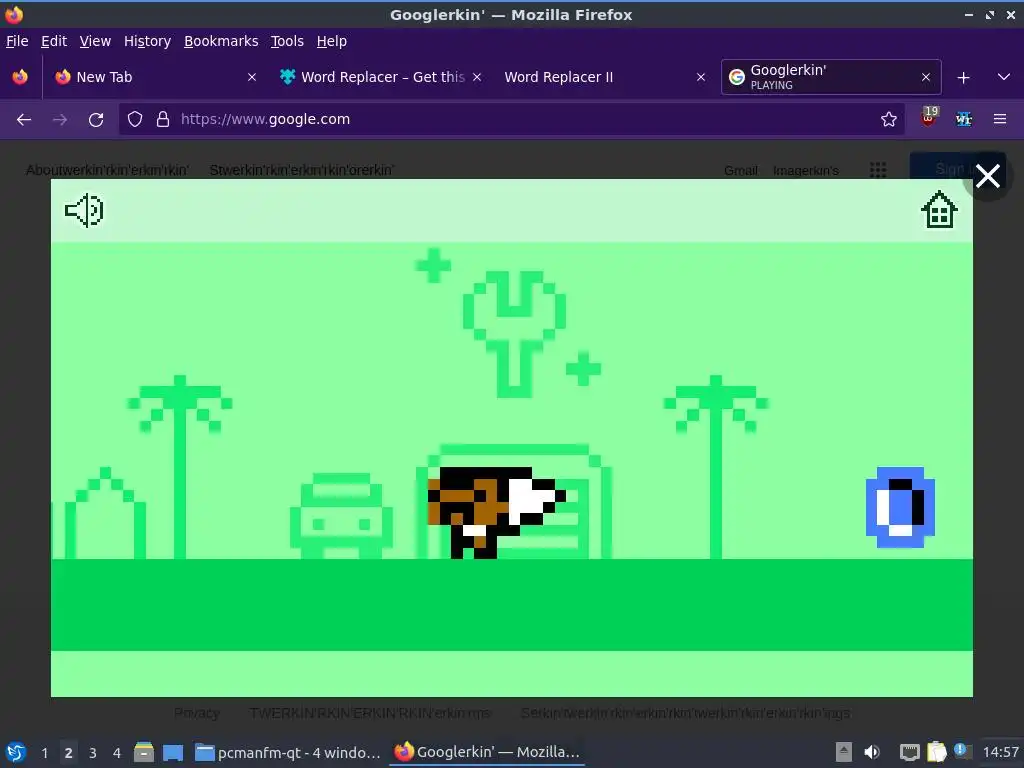This screenshot has width=1024, height=768.
Task: Click the Stwerkin' store link
Action: pyautogui.click(x=302, y=170)
